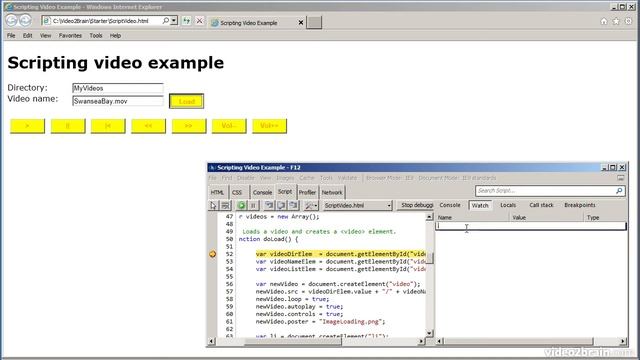Click the select element by click arrow icon
Viewport: 640px width, 360px height.
pyautogui.click(x=213, y=205)
